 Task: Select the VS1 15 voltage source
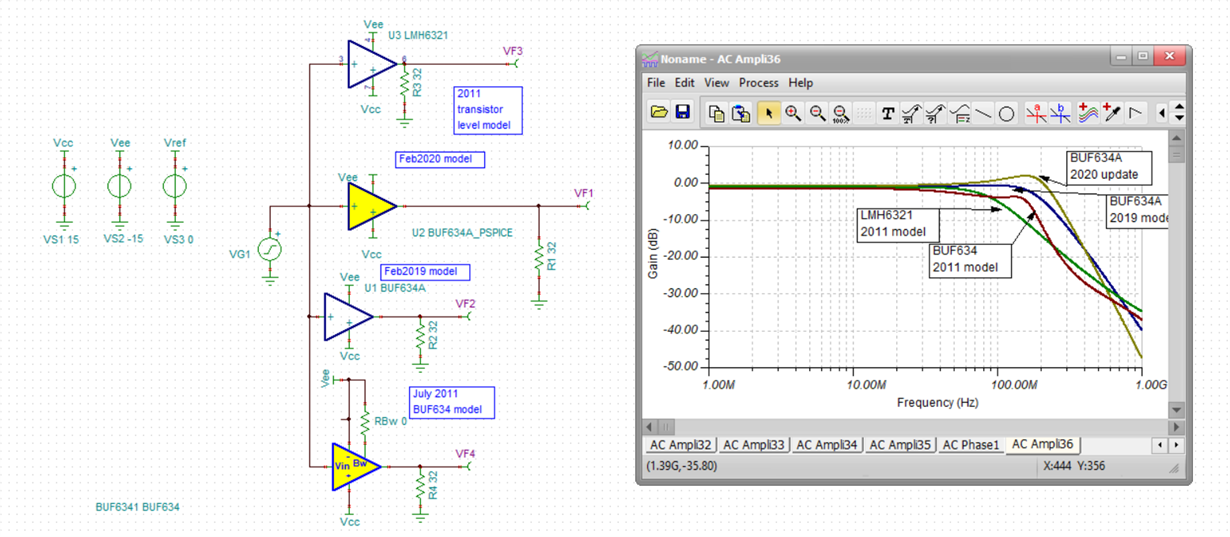click(64, 186)
